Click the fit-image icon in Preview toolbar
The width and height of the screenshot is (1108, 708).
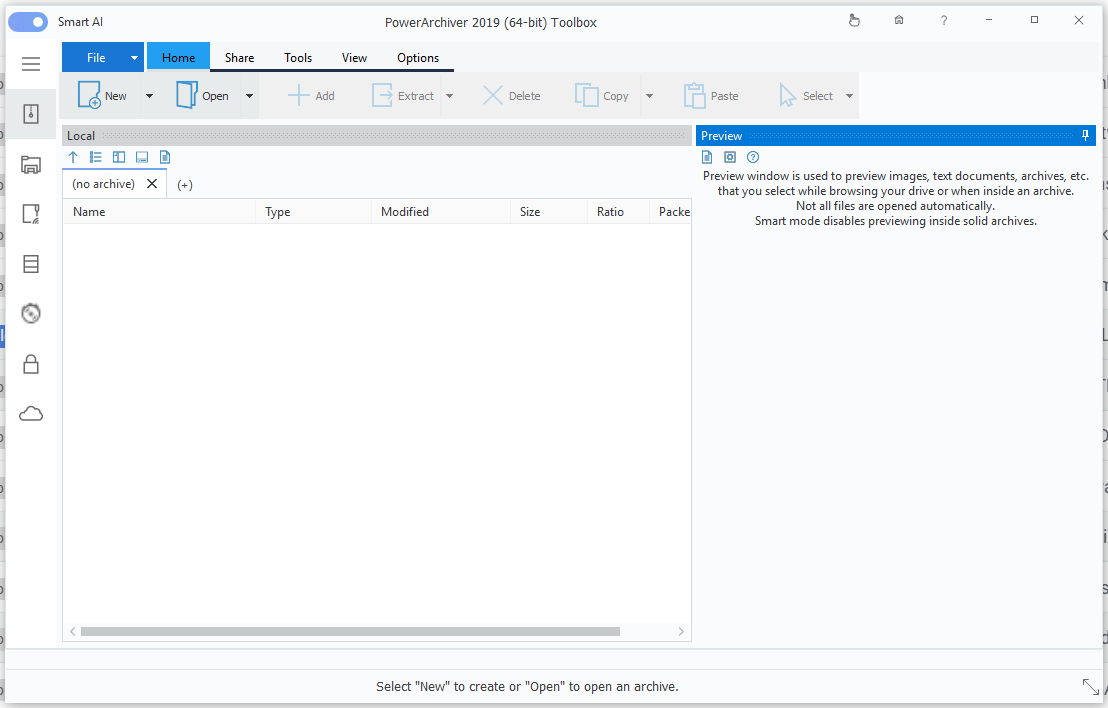pos(730,157)
